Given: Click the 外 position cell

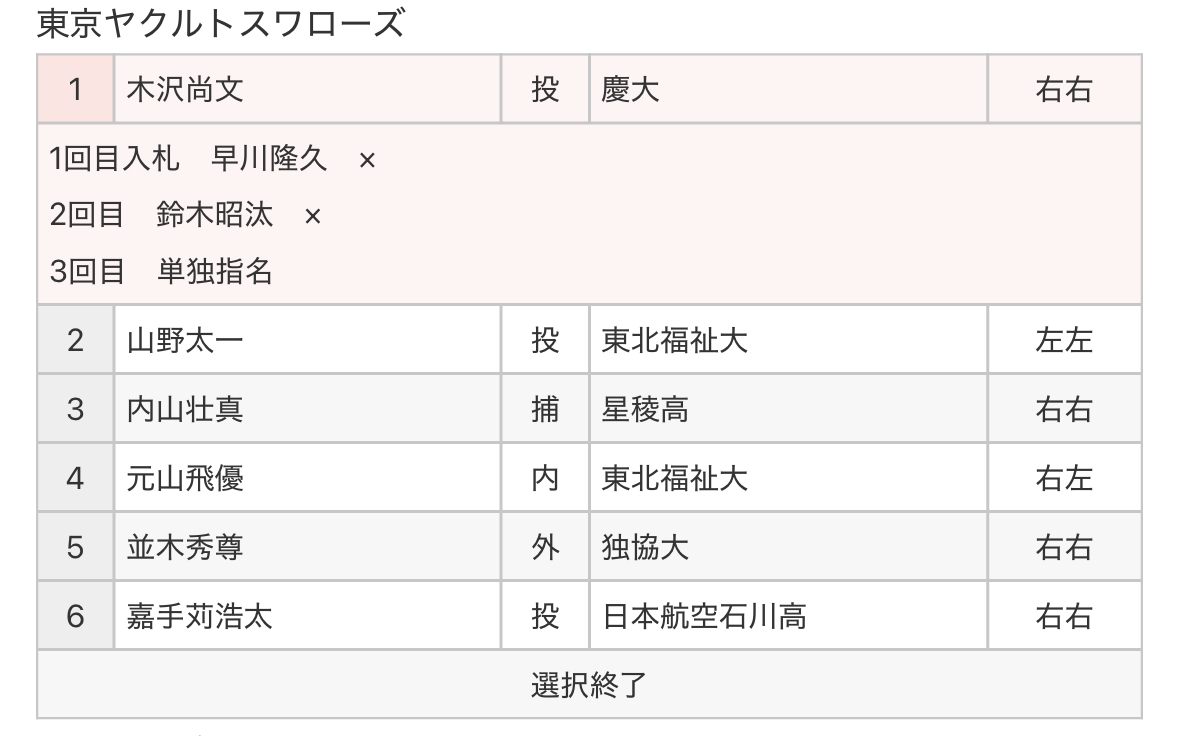Looking at the screenshot, I should (545, 547).
